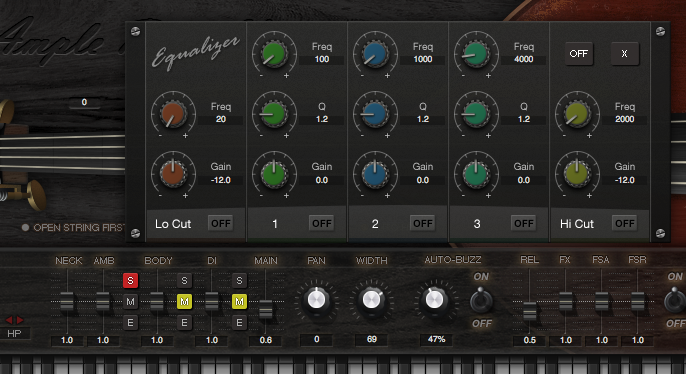Click band 1 green Freq knob
Viewport: 686px width, 374px height.
(274, 53)
